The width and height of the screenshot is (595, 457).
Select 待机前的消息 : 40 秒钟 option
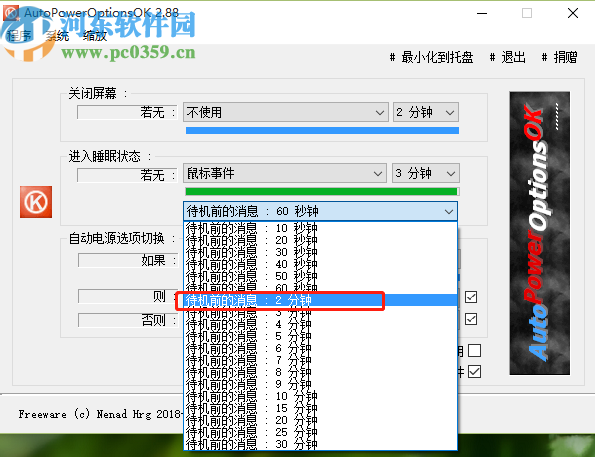pos(321,264)
